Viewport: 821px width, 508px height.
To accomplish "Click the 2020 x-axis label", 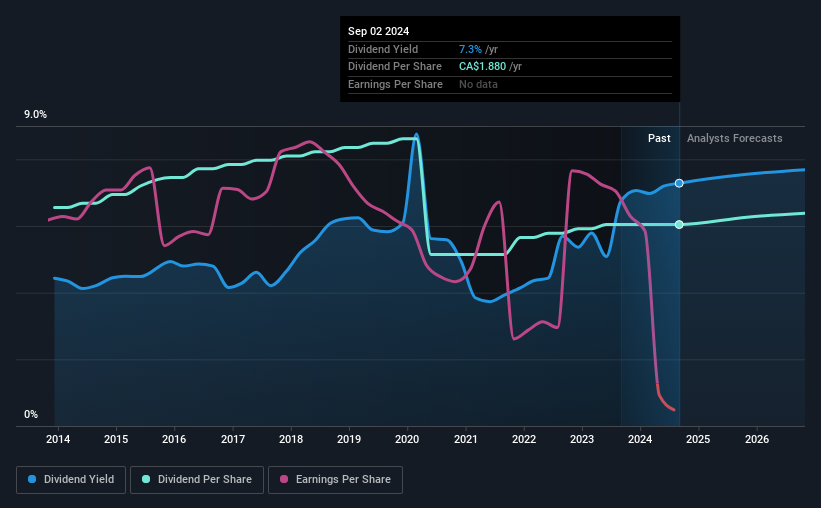I will click(407, 439).
